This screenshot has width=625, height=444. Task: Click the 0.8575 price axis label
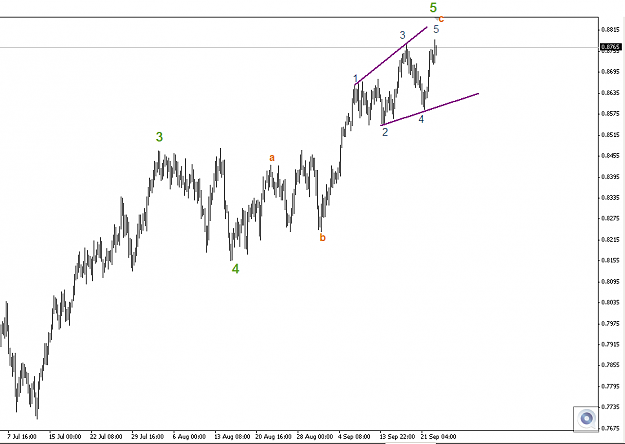610,114
